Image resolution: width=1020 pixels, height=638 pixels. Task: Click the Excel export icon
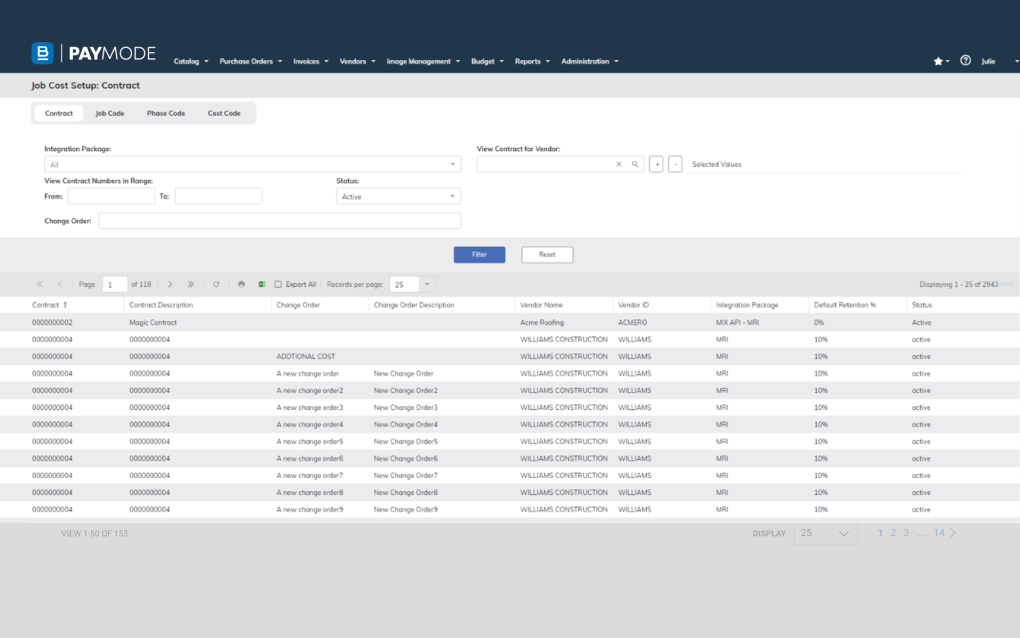tap(262, 285)
